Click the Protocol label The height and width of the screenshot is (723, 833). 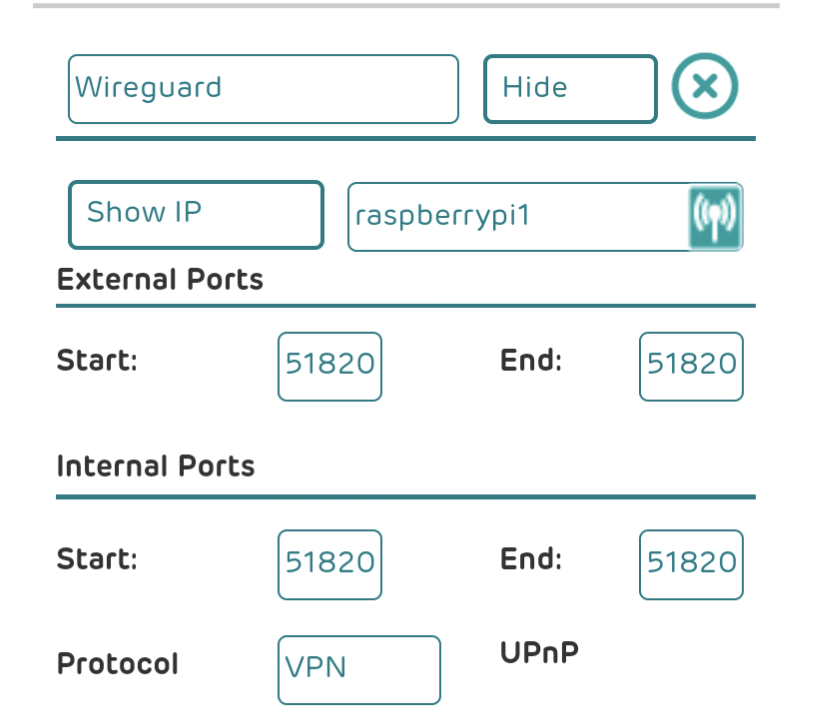point(118,664)
